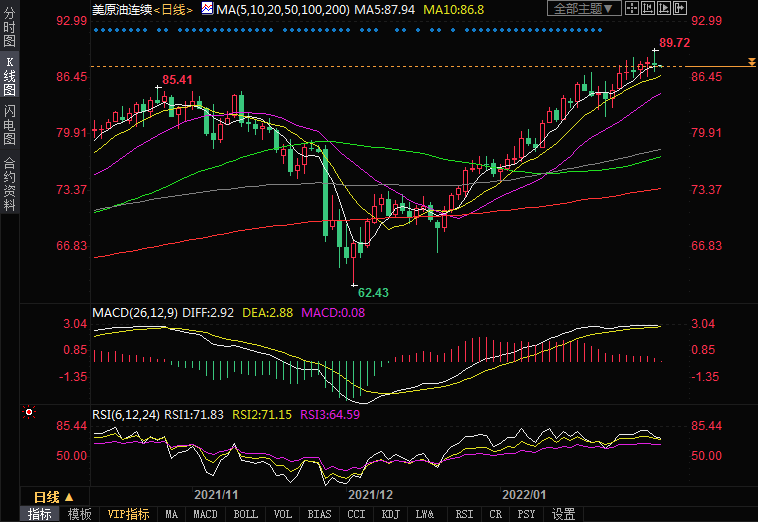
Task: Select the 模板 tab at the bottom
Action: (x=79, y=514)
